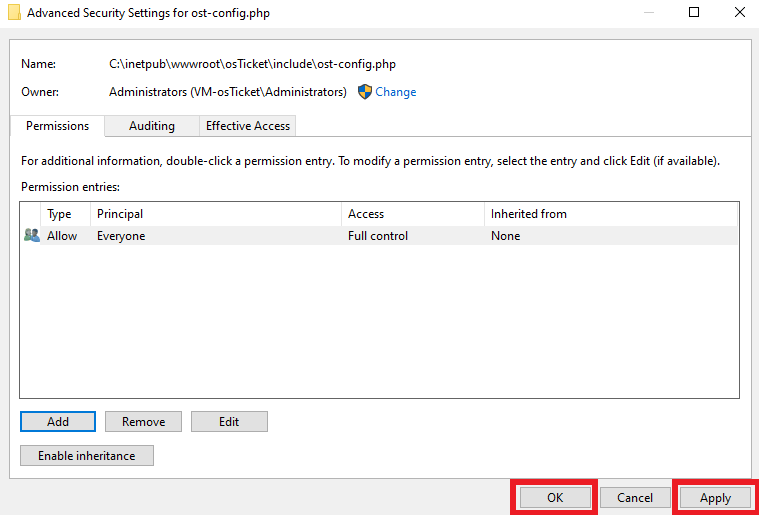Select the users group icon for Everyone

point(31,236)
